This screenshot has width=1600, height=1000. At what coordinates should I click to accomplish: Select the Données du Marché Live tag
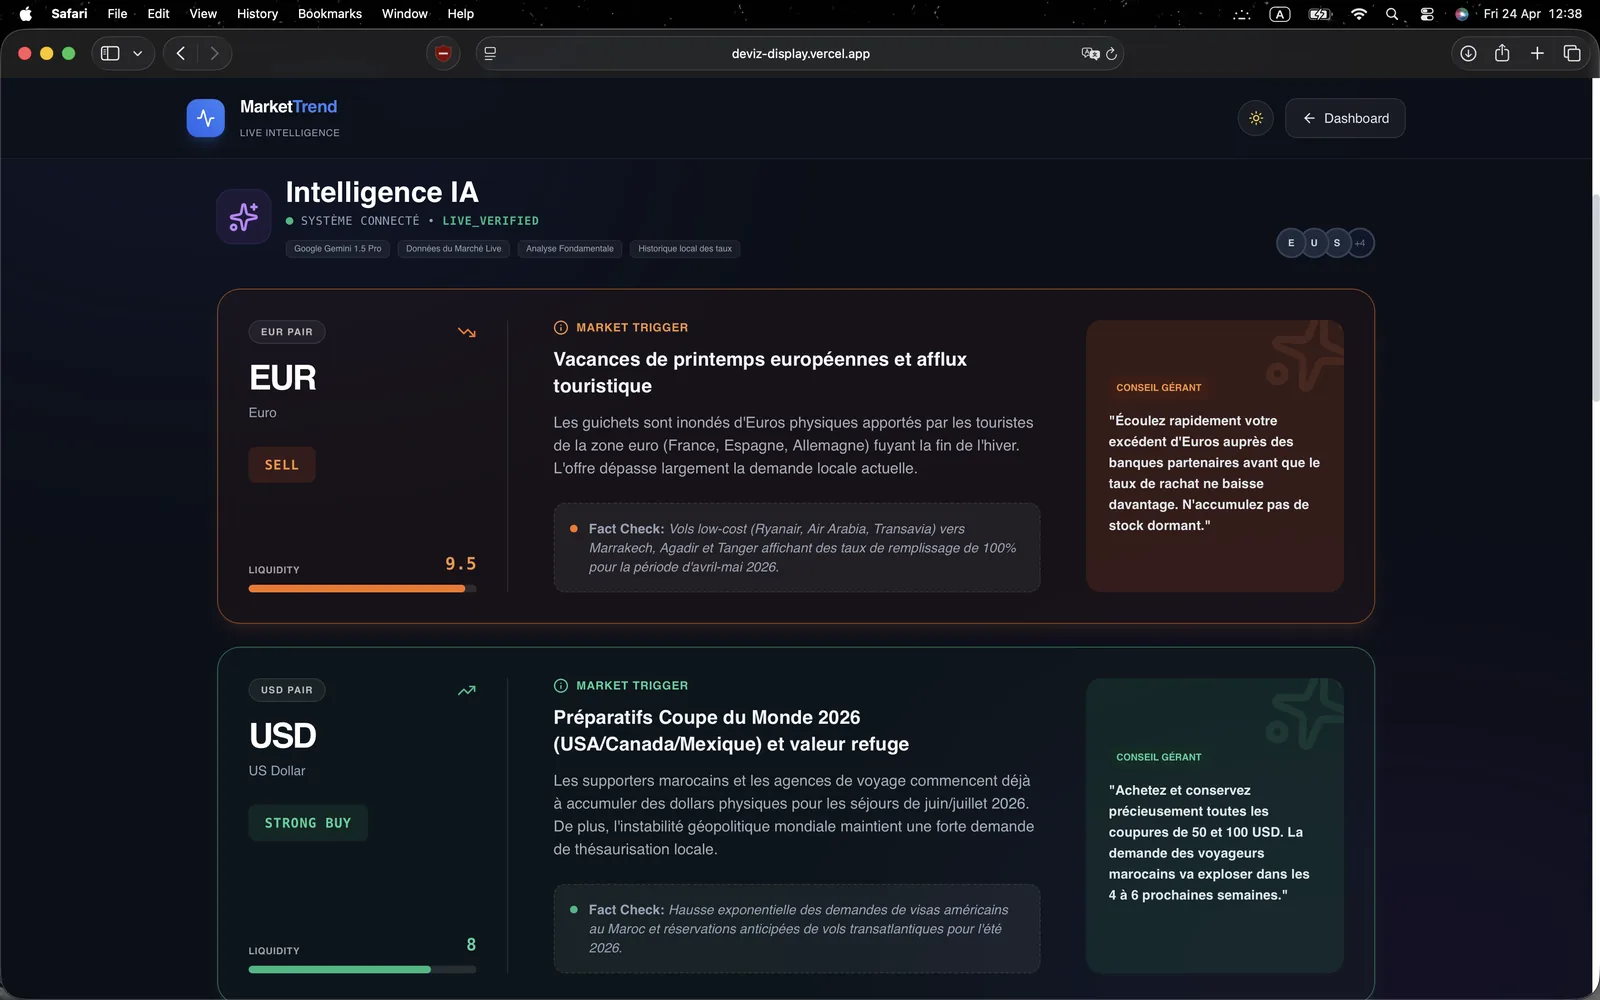[x=454, y=249]
